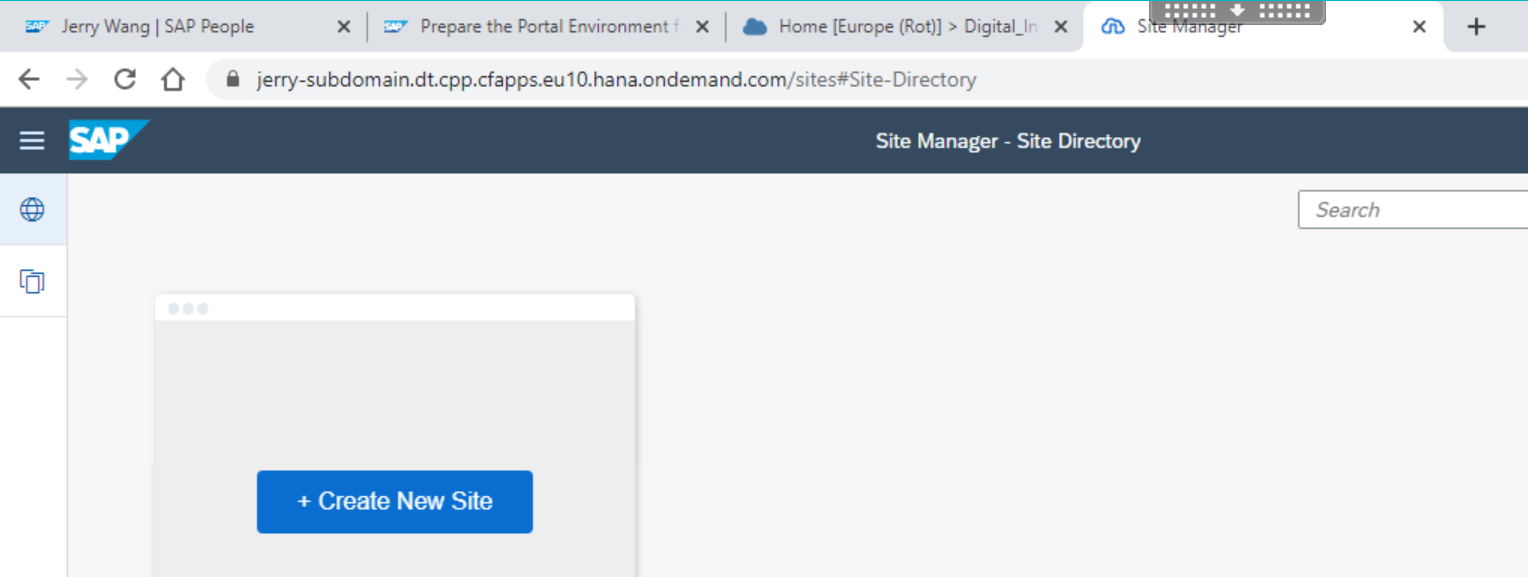The height and width of the screenshot is (577, 1528).
Task: Click the Create New Site button
Action: pyautogui.click(x=395, y=502)
